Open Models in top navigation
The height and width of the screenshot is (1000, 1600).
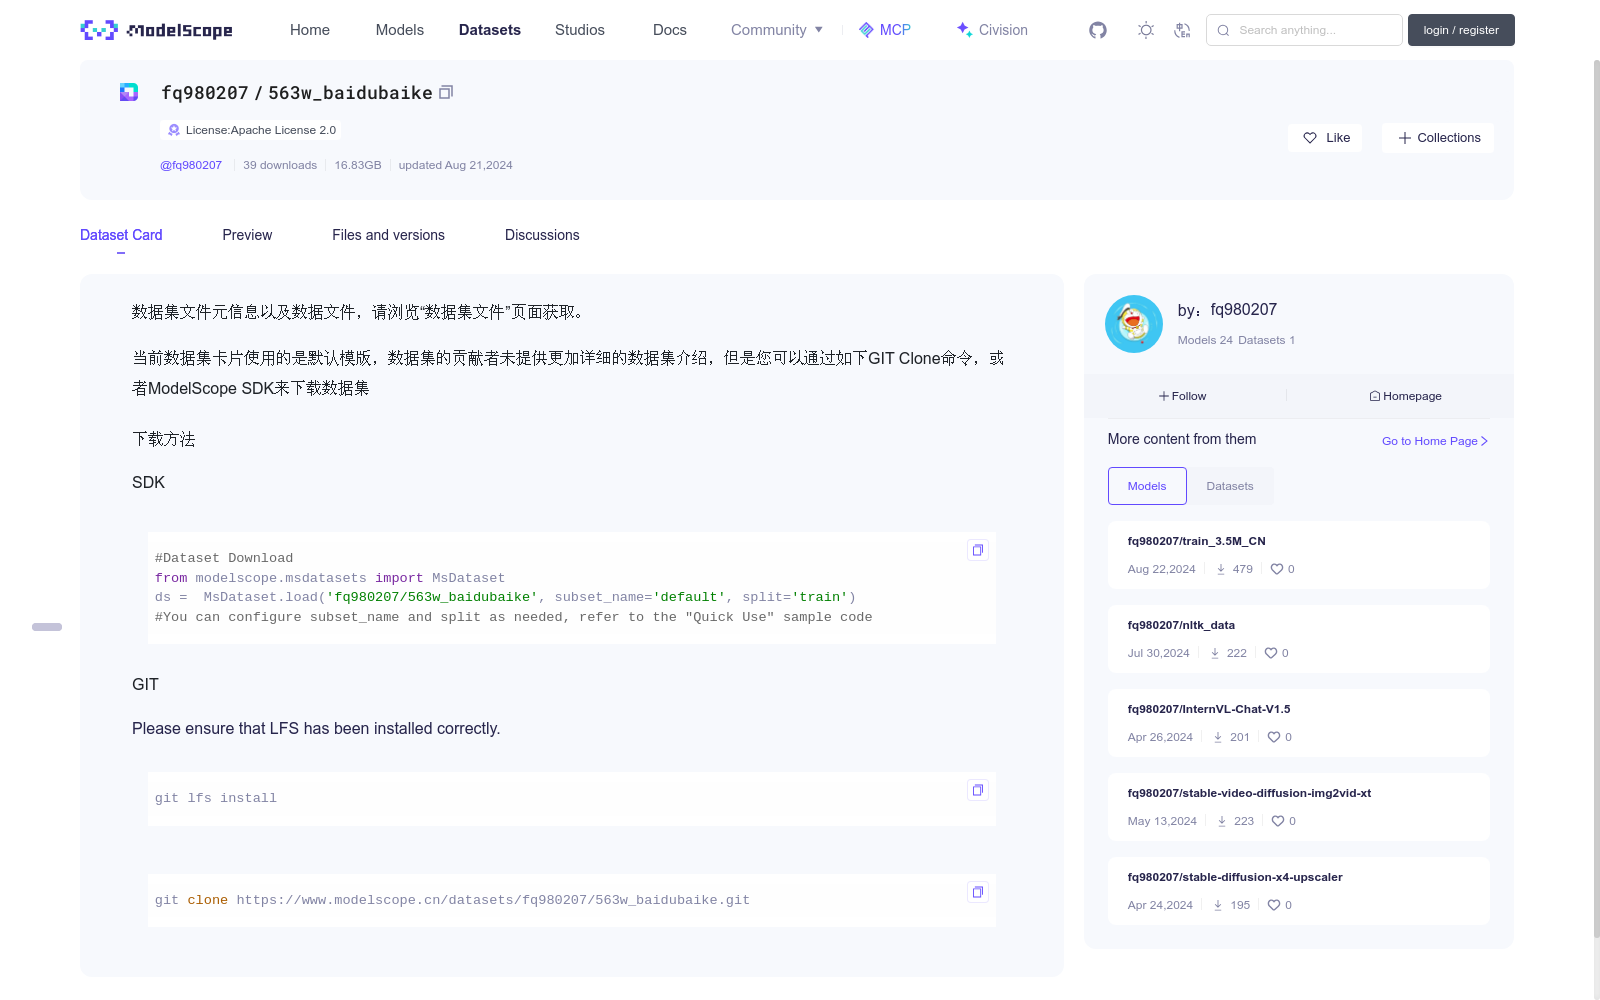(400, 30)
